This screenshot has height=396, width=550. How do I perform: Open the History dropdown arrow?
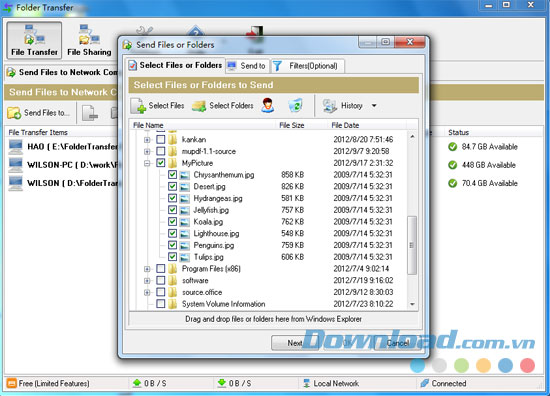click(x=374, y=106)
